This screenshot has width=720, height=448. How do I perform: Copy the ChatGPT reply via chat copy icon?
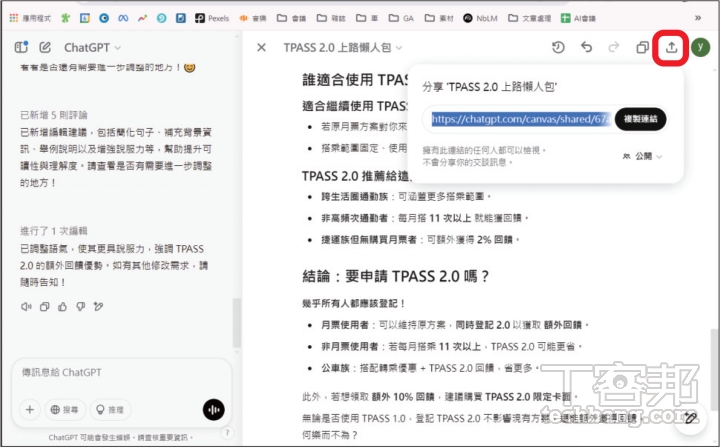point(45,307)
